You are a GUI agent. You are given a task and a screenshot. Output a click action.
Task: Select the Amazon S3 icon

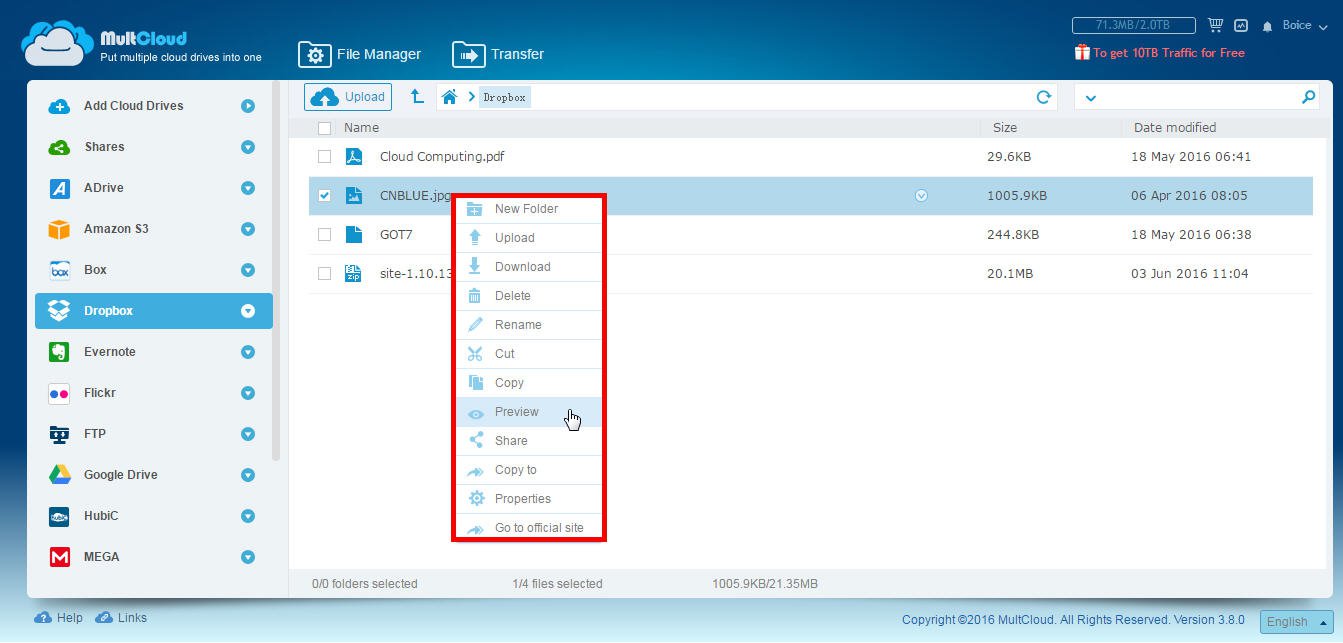59,229
